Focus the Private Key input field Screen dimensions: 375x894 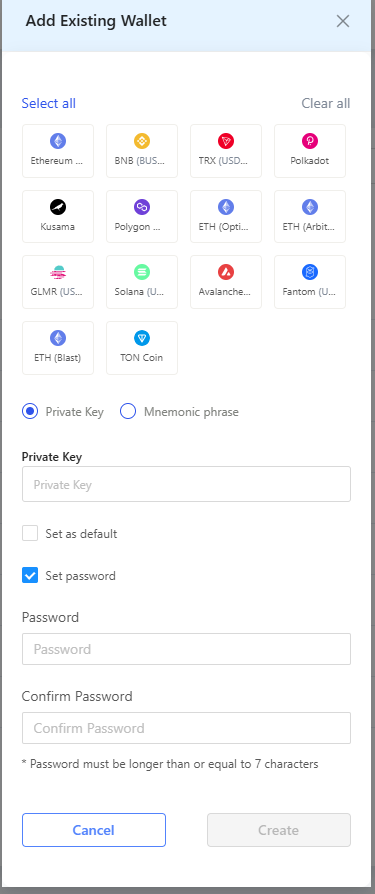coord(186,485)
